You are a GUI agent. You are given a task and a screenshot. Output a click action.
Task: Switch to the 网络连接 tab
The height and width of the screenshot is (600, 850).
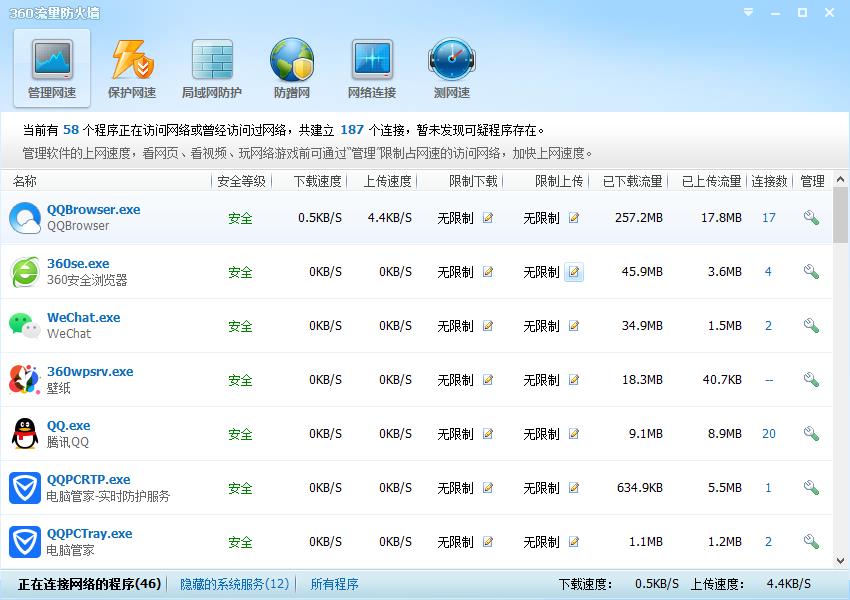(x=371, y=66)
